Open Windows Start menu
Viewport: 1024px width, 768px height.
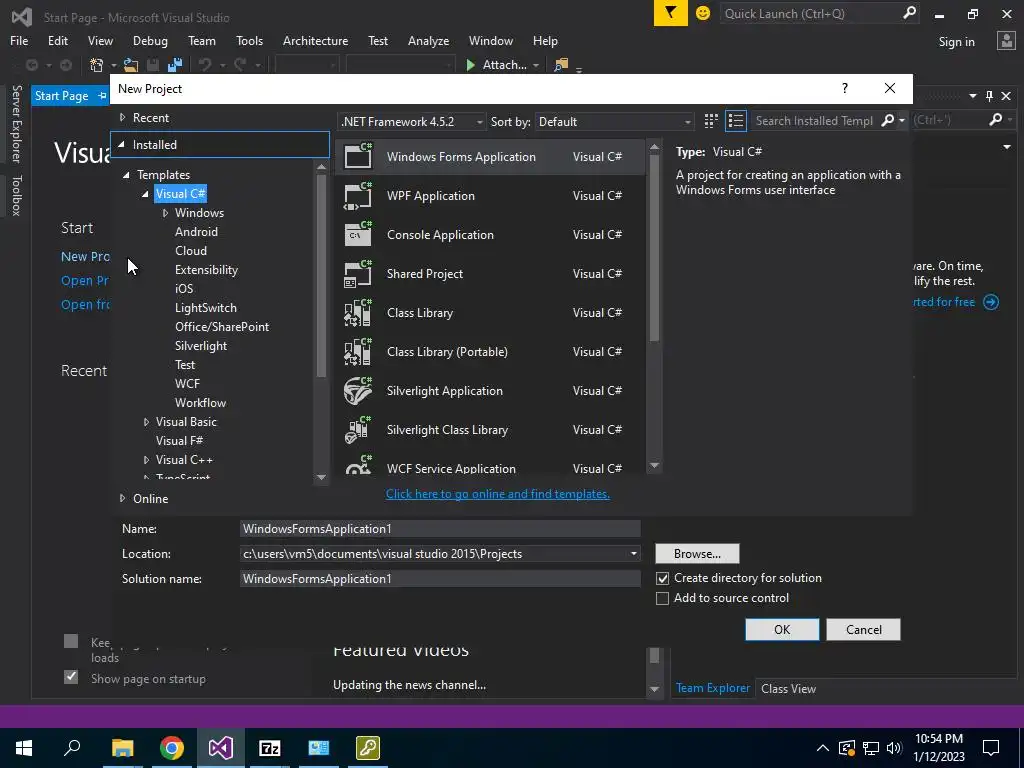pos(24,748)
